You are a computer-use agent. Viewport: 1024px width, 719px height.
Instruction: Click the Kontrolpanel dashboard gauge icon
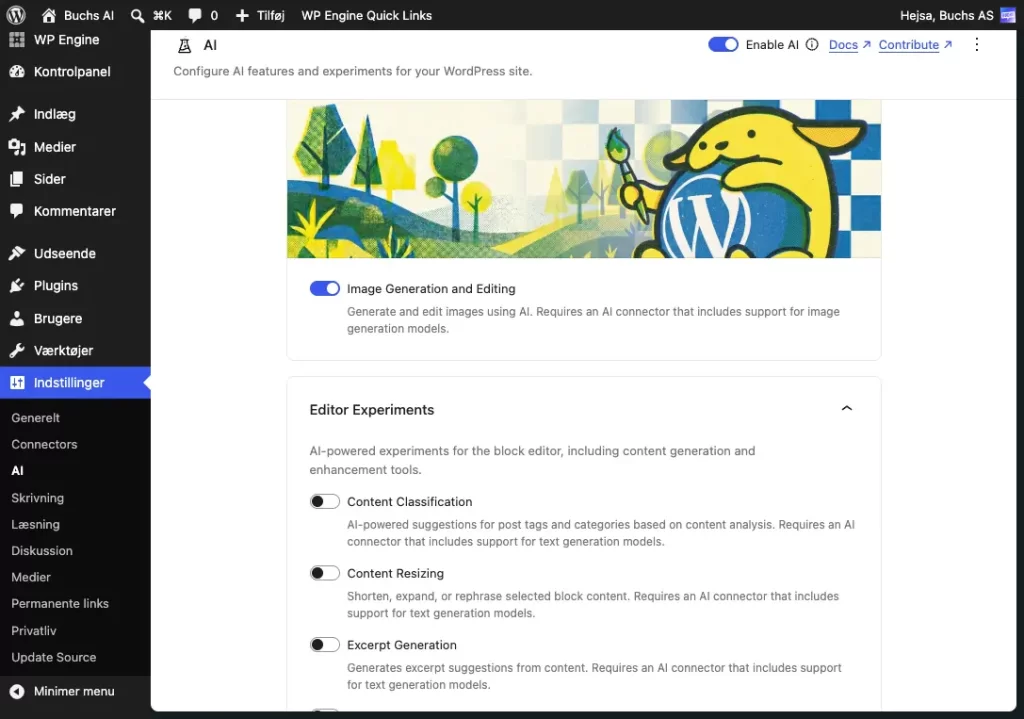click(x=17, y=72)
